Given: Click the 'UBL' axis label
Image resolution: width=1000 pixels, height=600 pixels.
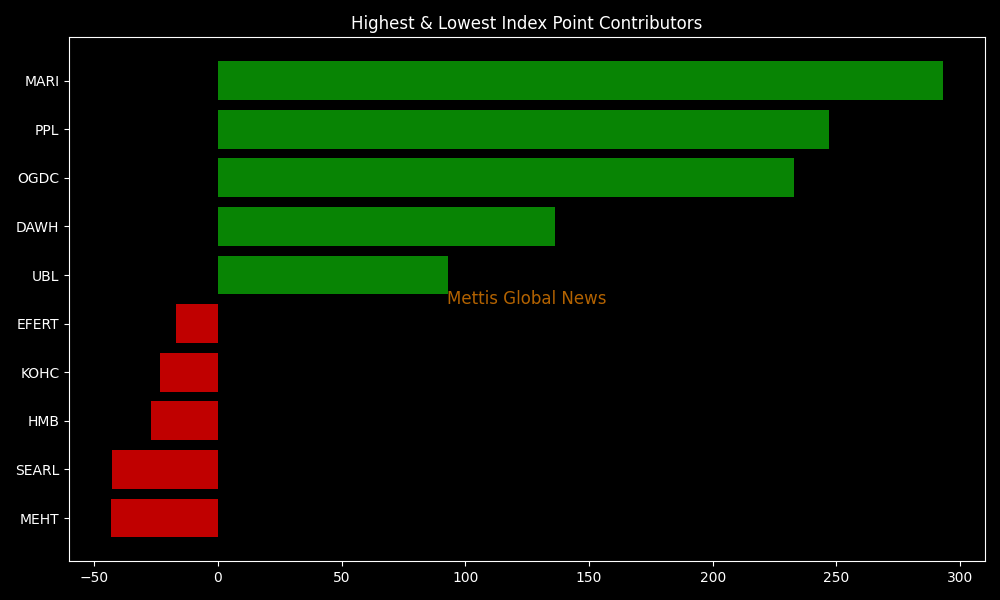Looking at the screenshot, I should [45, 276].
